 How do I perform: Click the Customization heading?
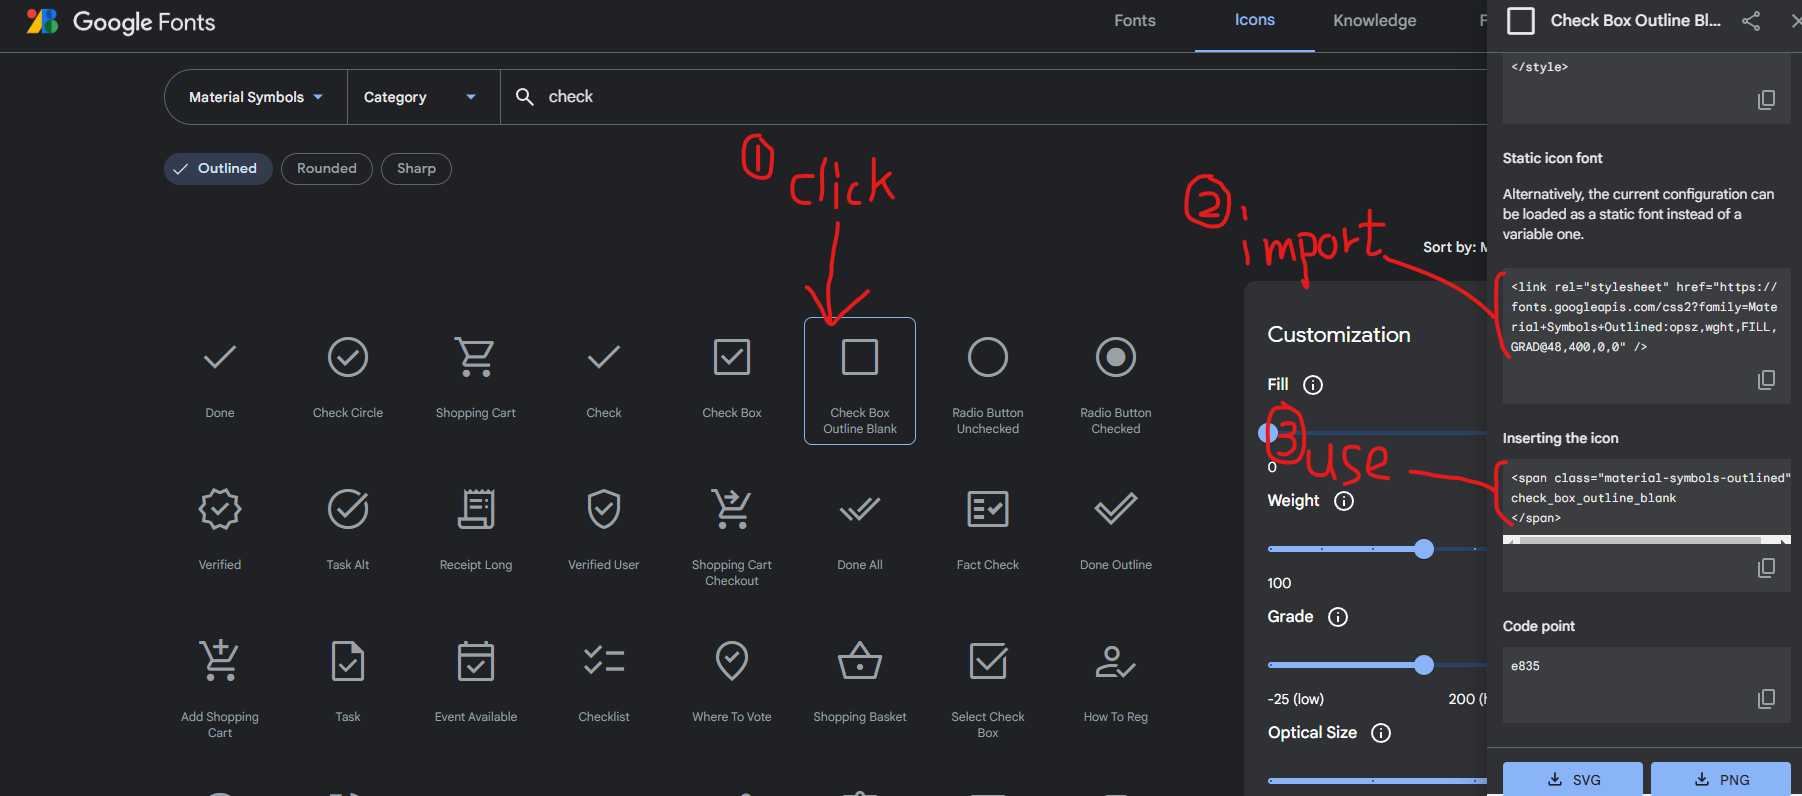point(1339,335)
